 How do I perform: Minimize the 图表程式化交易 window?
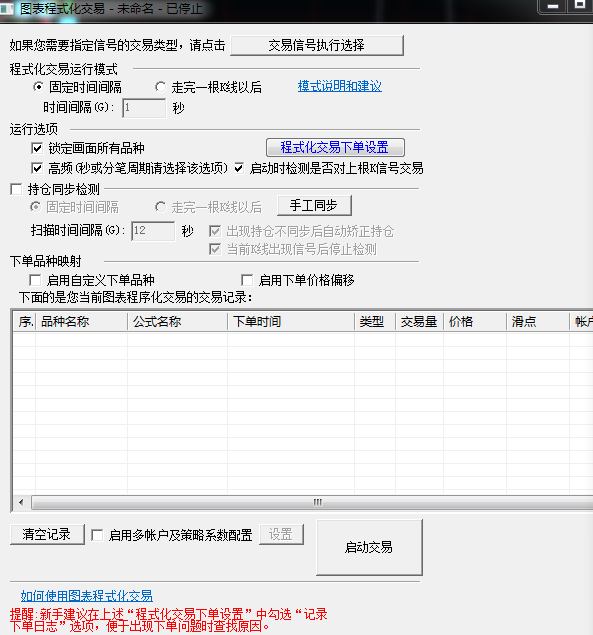[553, 6]
